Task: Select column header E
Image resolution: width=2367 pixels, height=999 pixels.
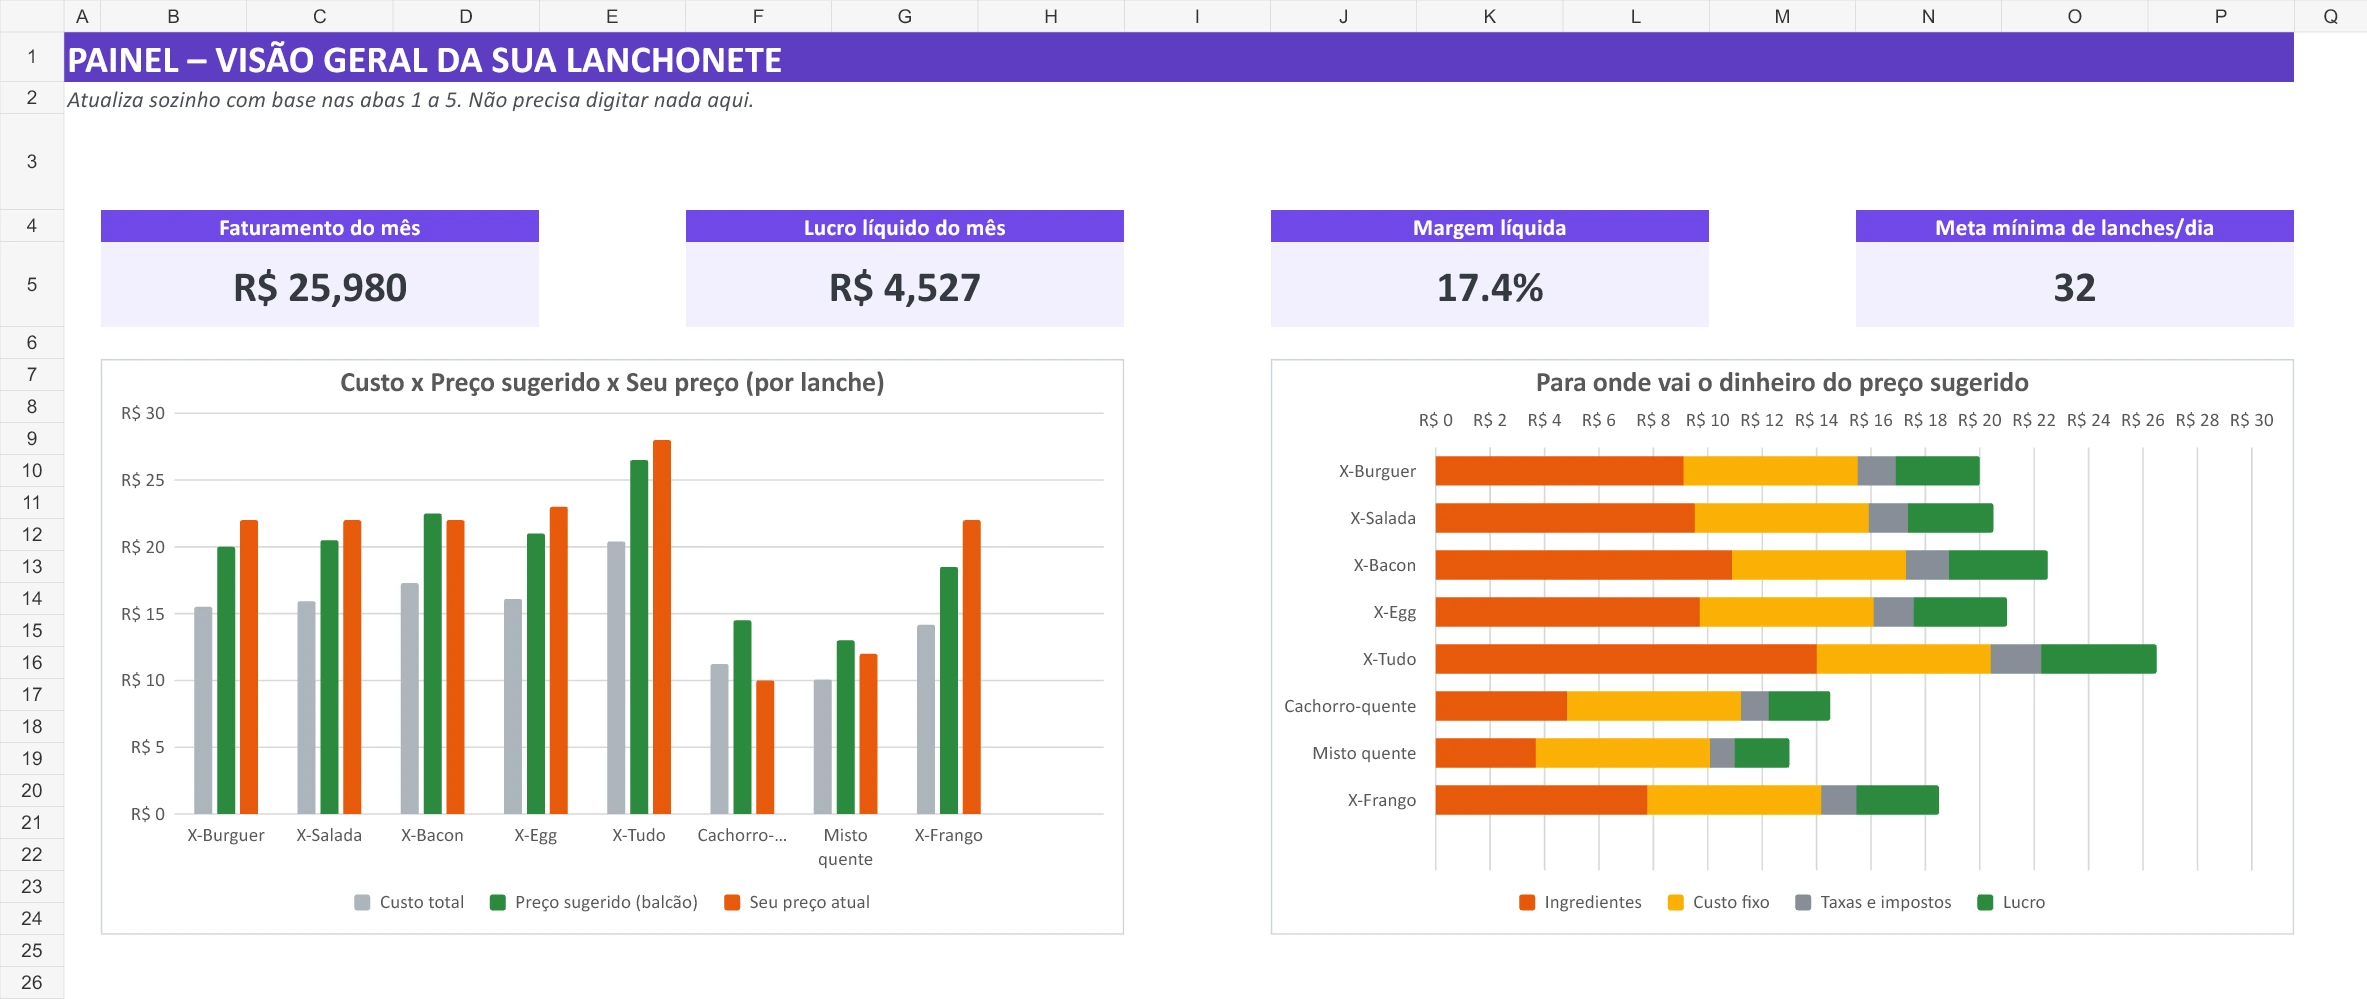Action: tap(612, 16)
